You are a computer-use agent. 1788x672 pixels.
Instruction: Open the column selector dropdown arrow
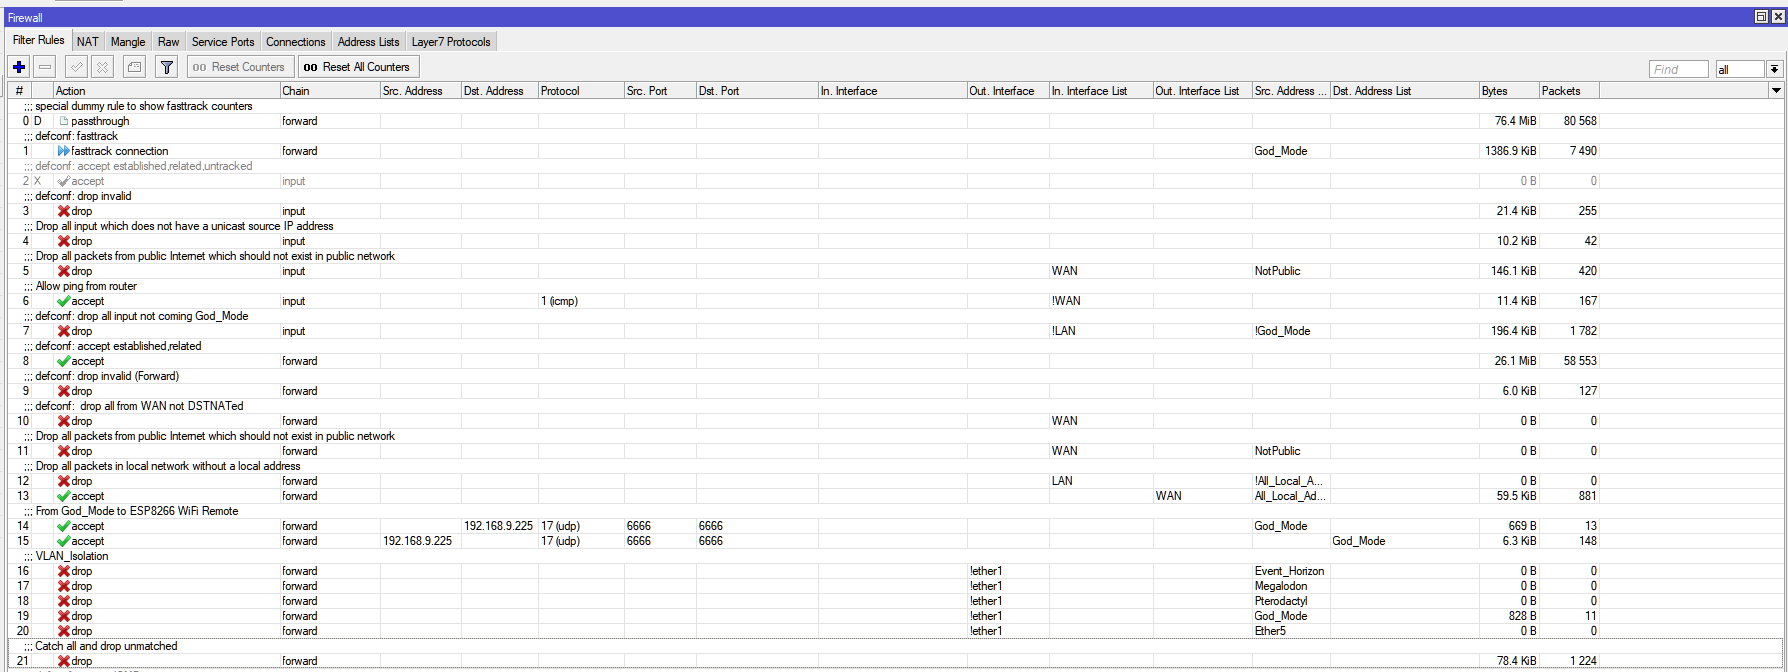(1776, 90)
